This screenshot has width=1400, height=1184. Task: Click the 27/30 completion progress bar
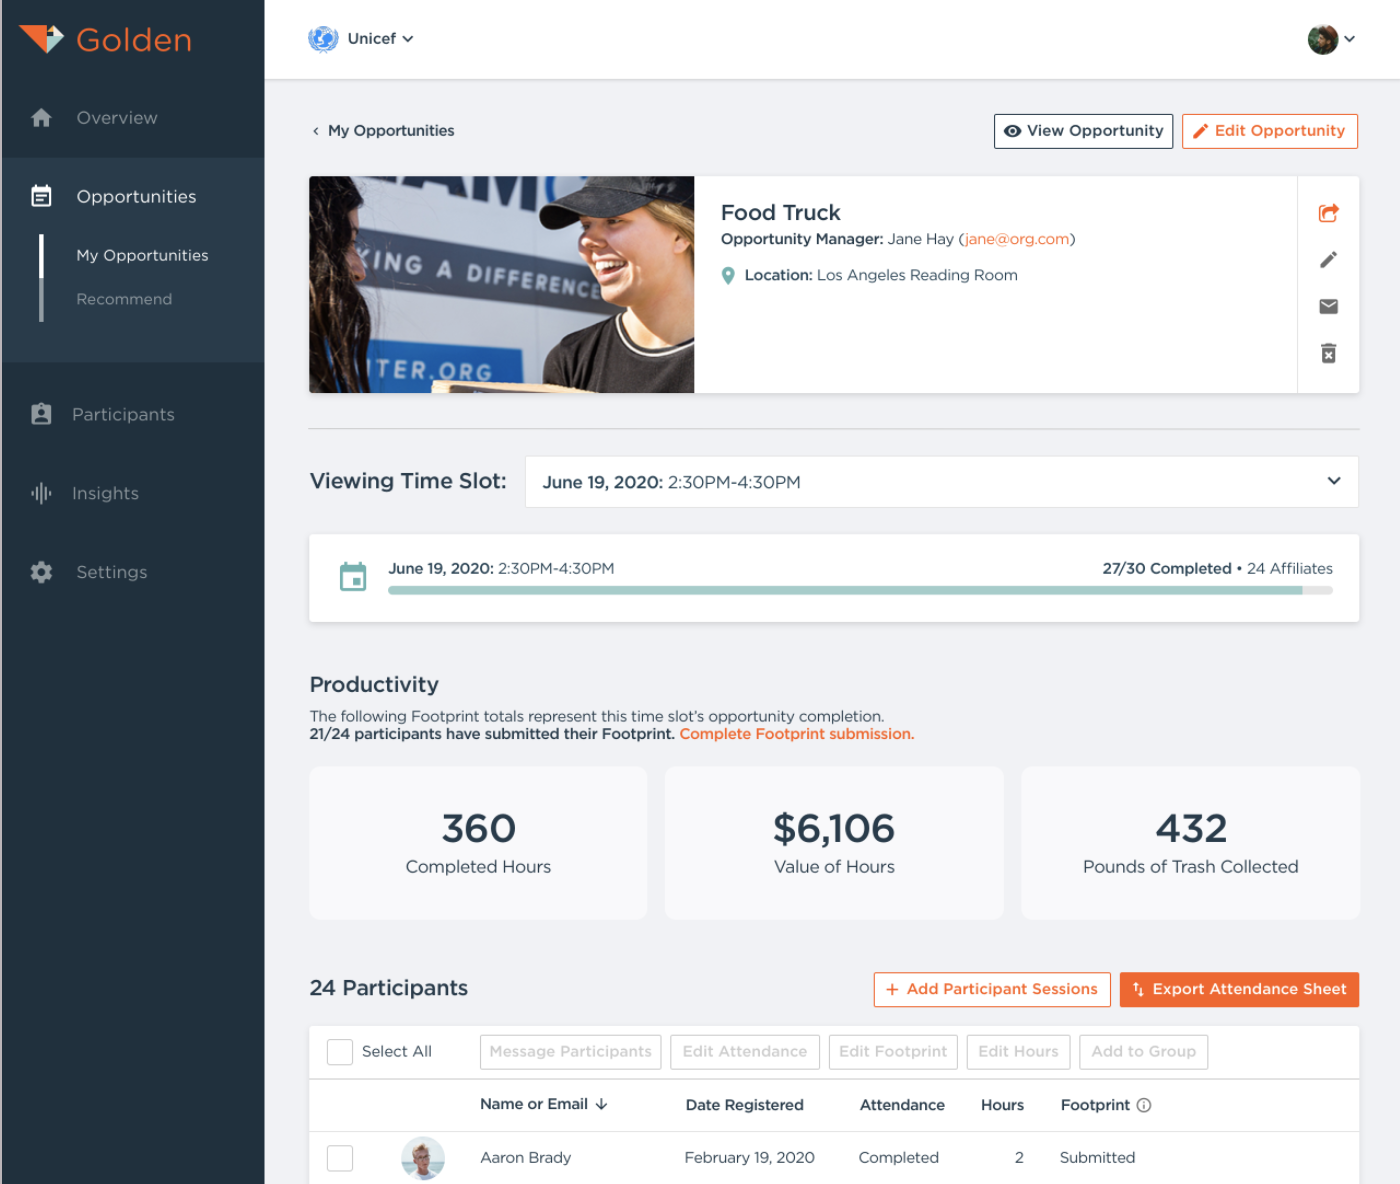[860, 591]
